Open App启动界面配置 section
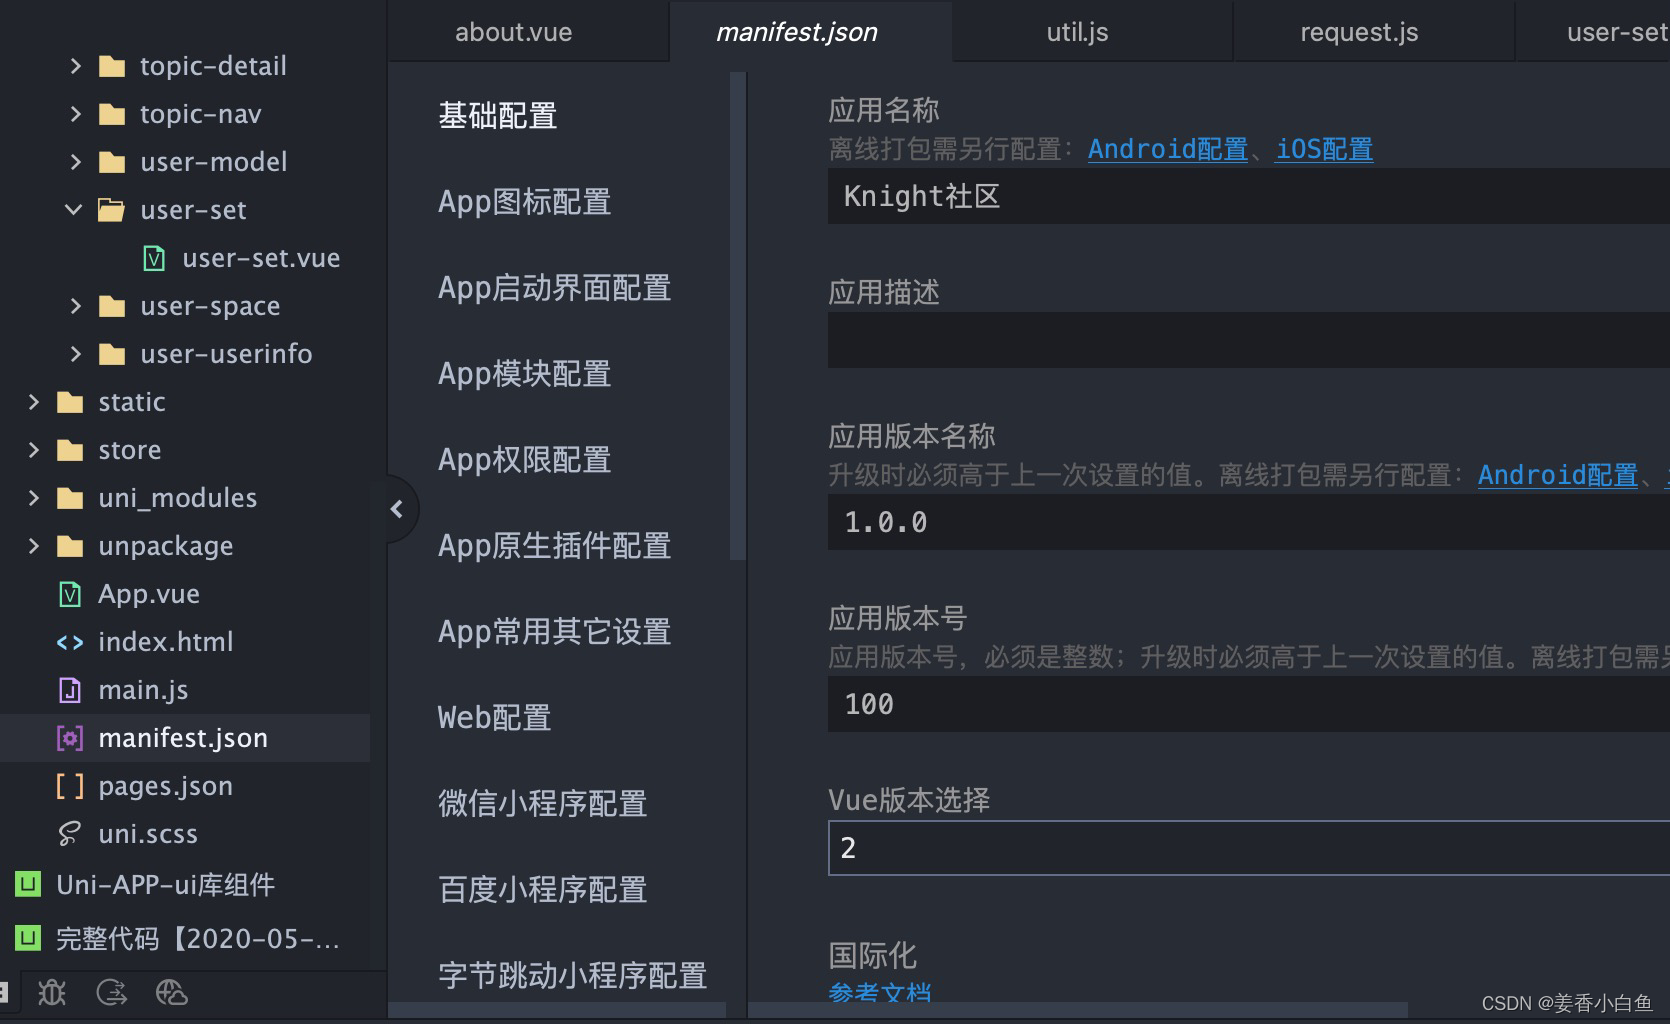 point(554,288)
